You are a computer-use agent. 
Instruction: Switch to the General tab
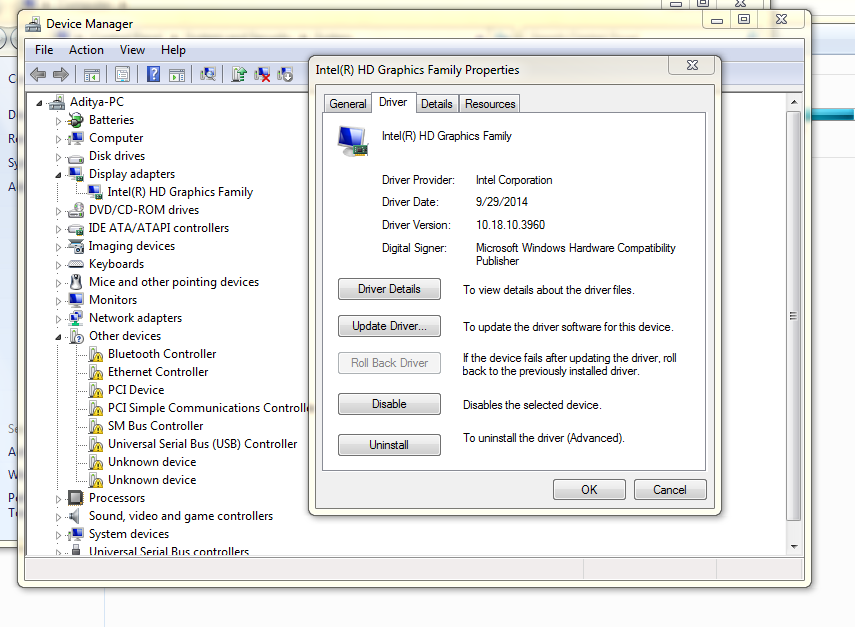click(348, 104)
